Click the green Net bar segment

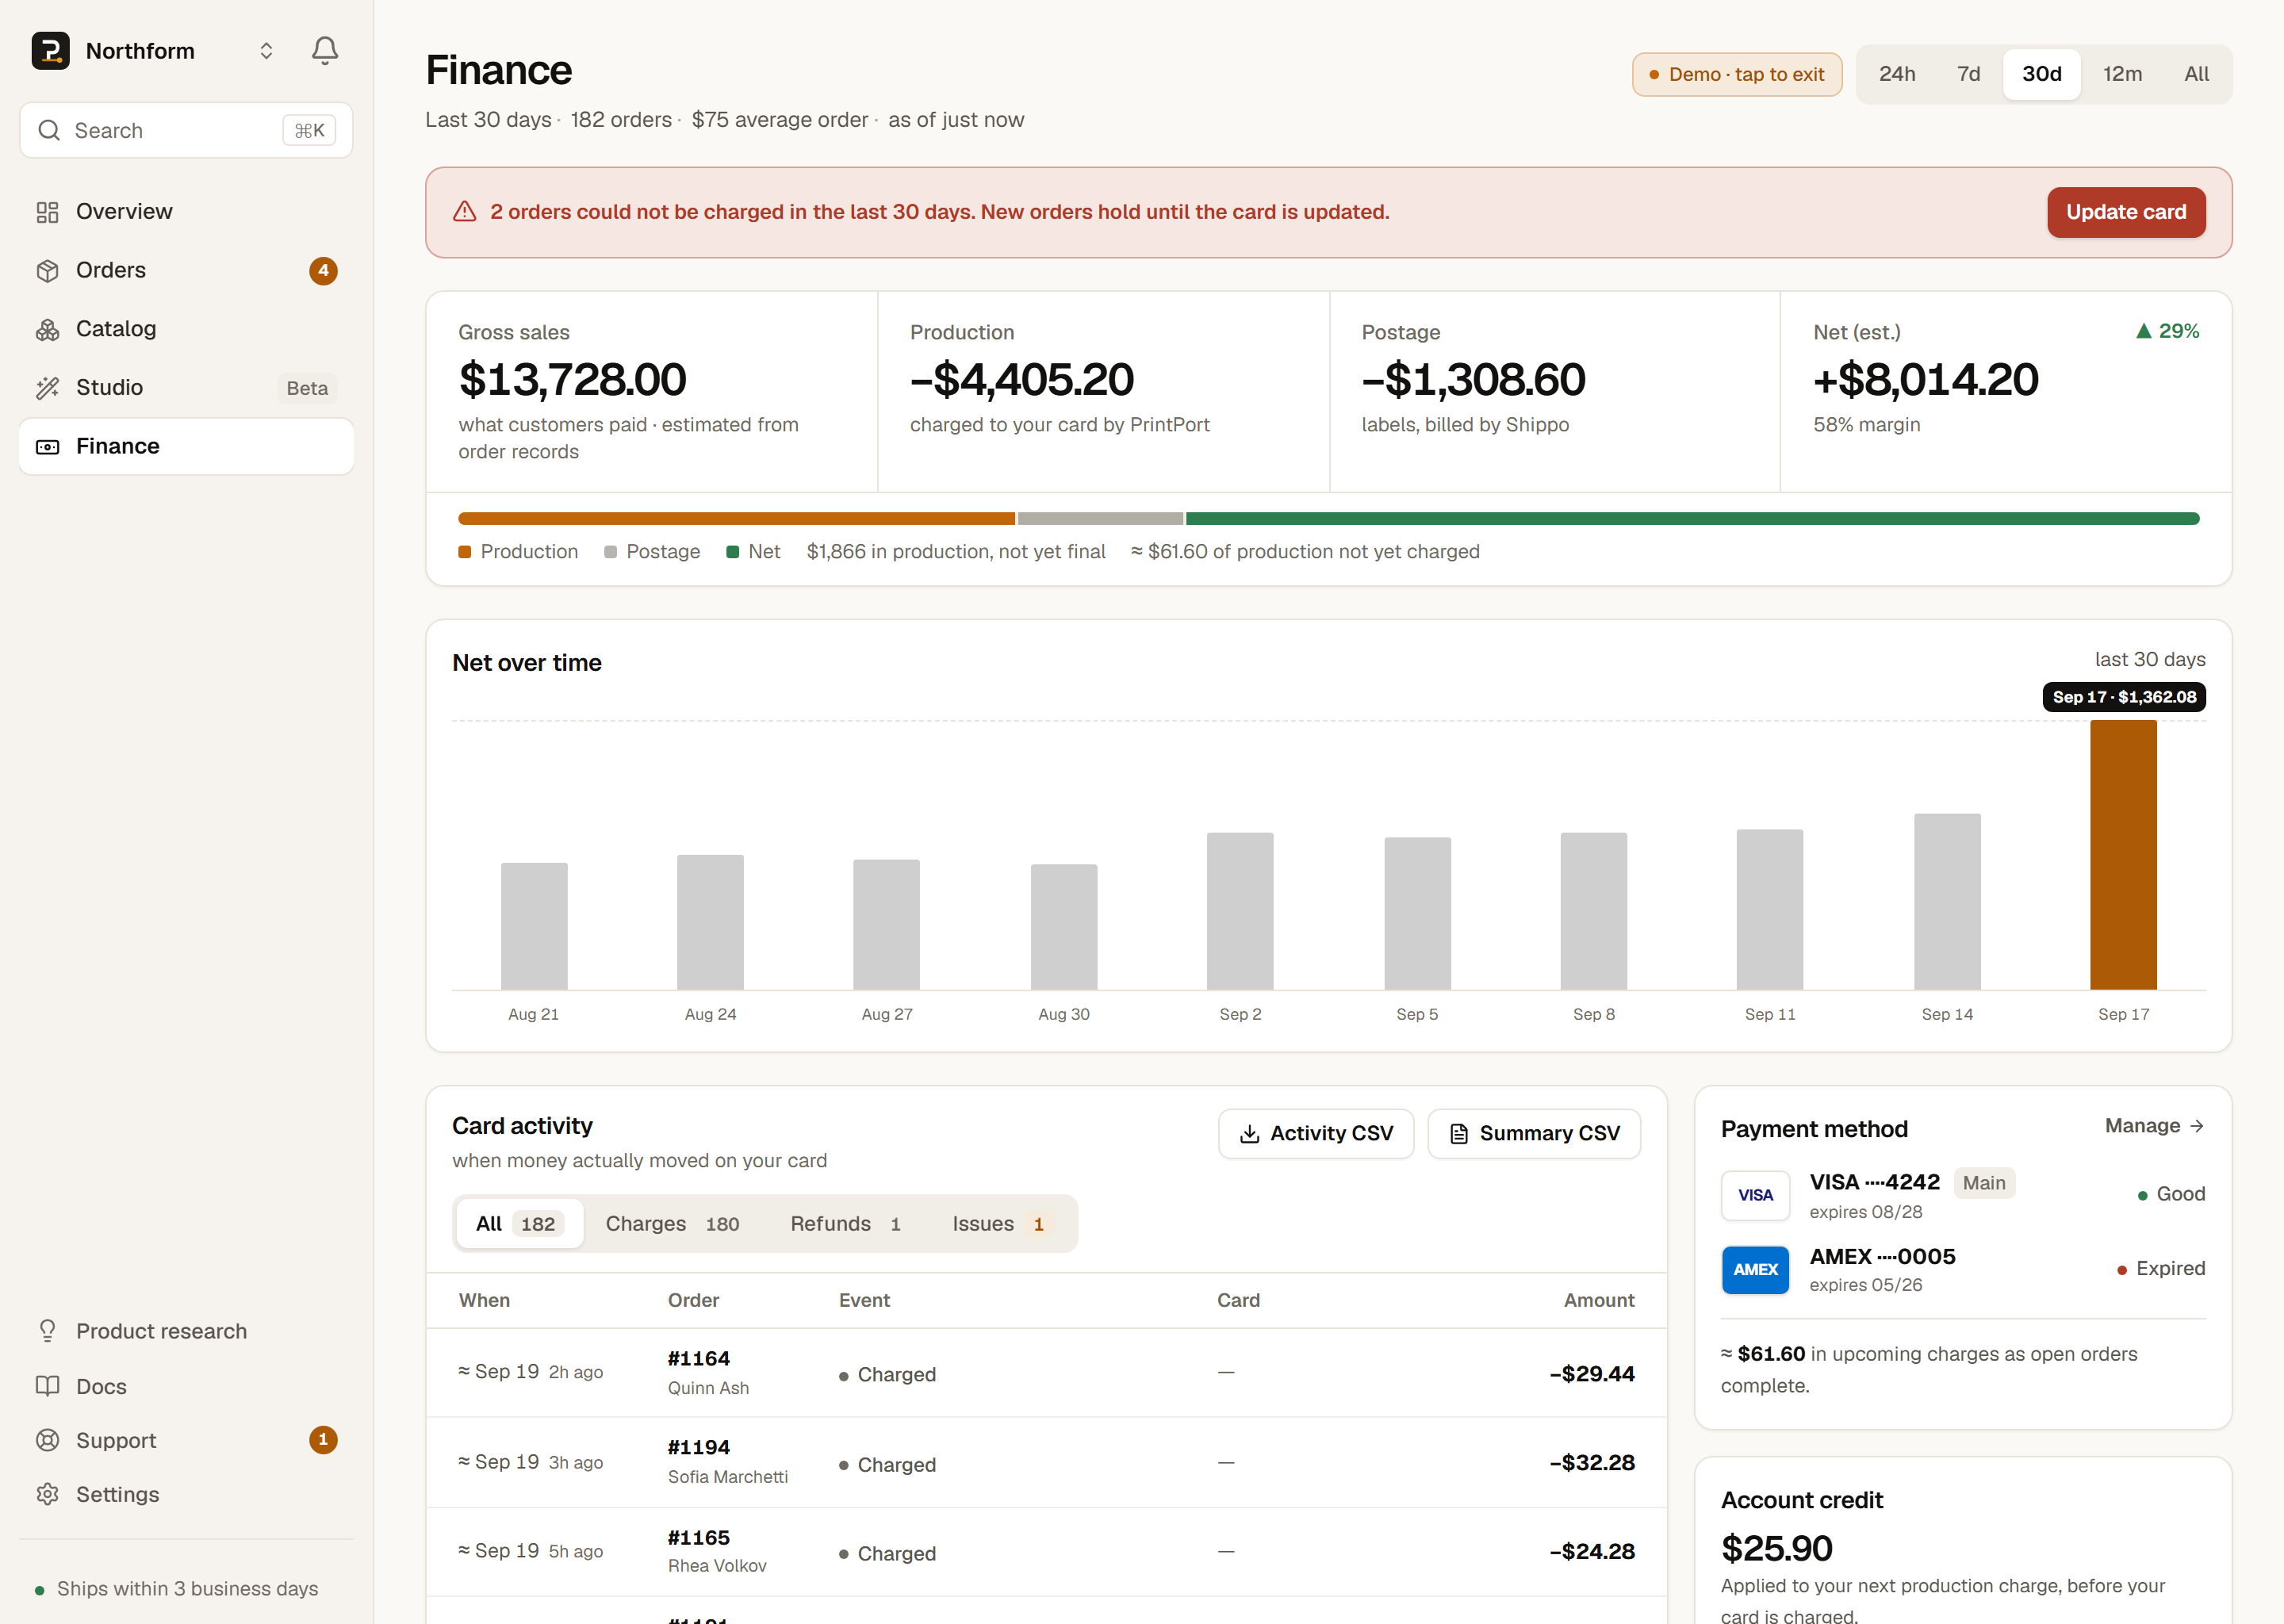click(x=1692, y=519)
